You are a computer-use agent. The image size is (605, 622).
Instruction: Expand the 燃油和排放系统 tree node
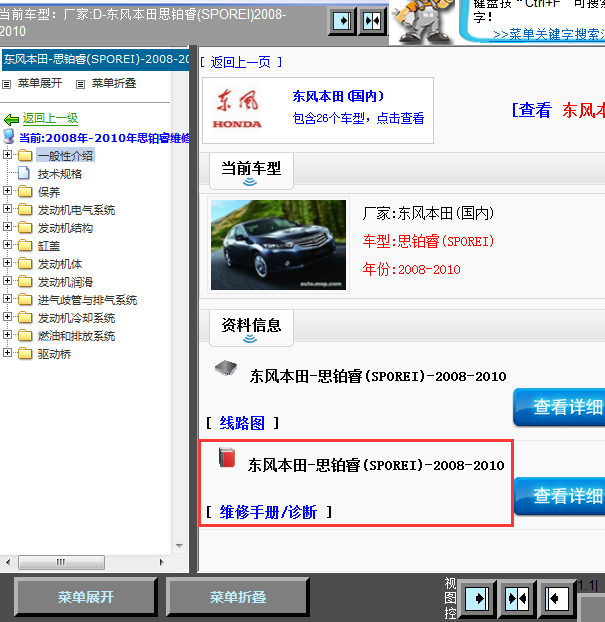[x=7, y=334]
